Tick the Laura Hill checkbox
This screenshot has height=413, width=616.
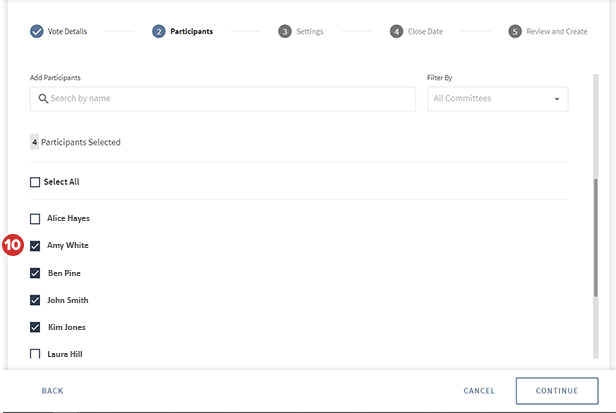35,353
